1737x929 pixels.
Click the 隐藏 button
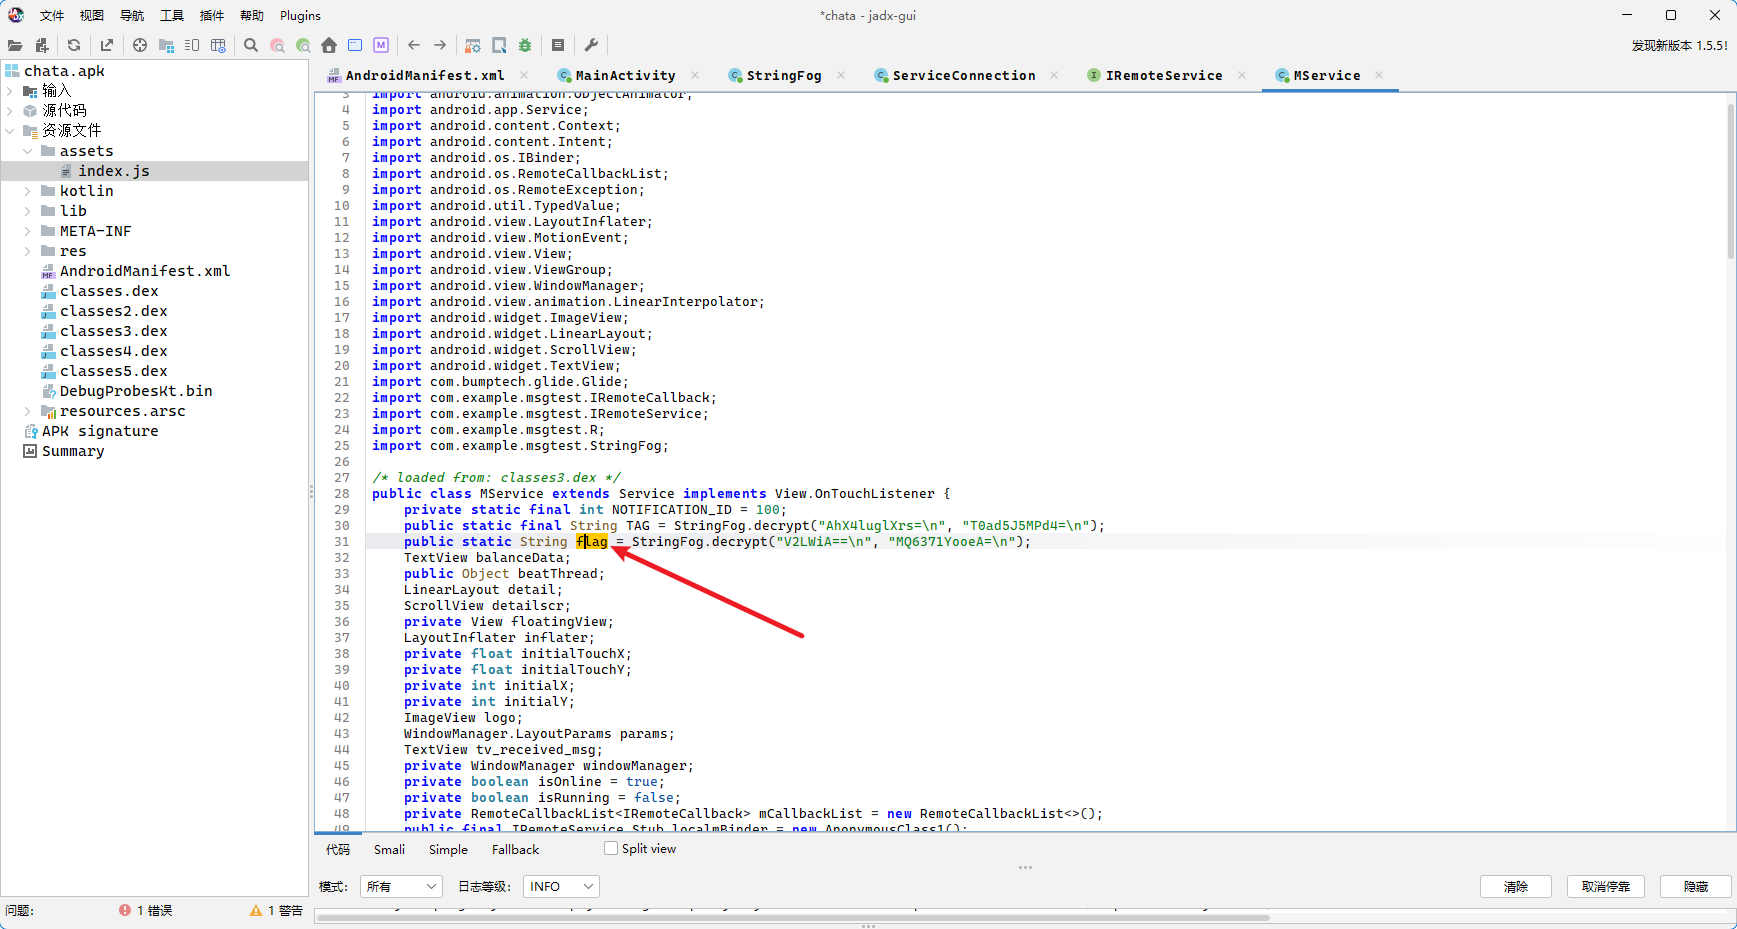(x=1695, y=886)
